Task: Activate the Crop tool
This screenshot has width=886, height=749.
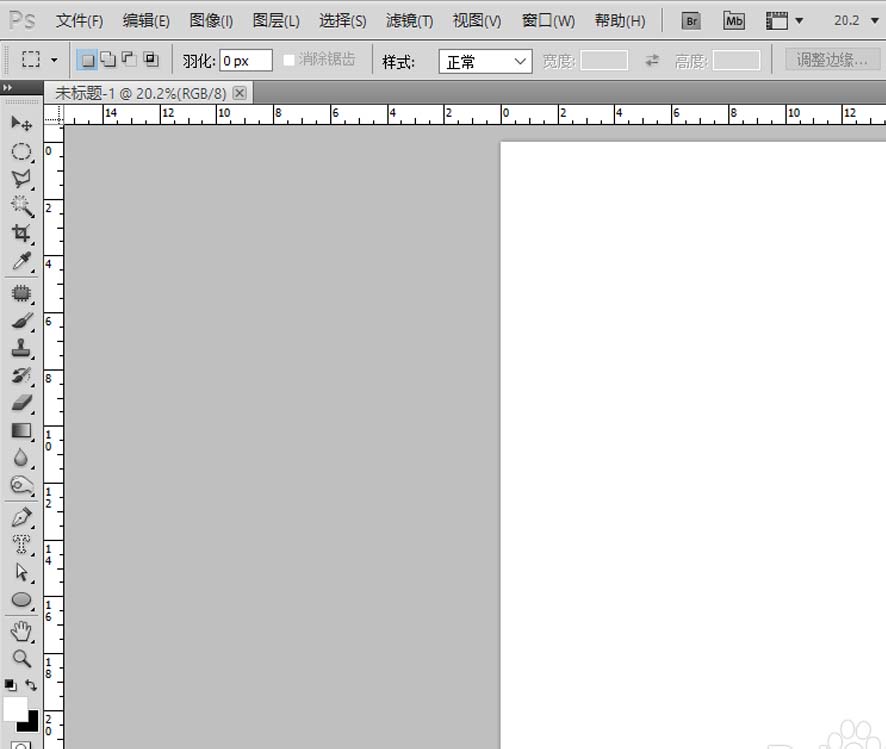Action: click(22, 233)
